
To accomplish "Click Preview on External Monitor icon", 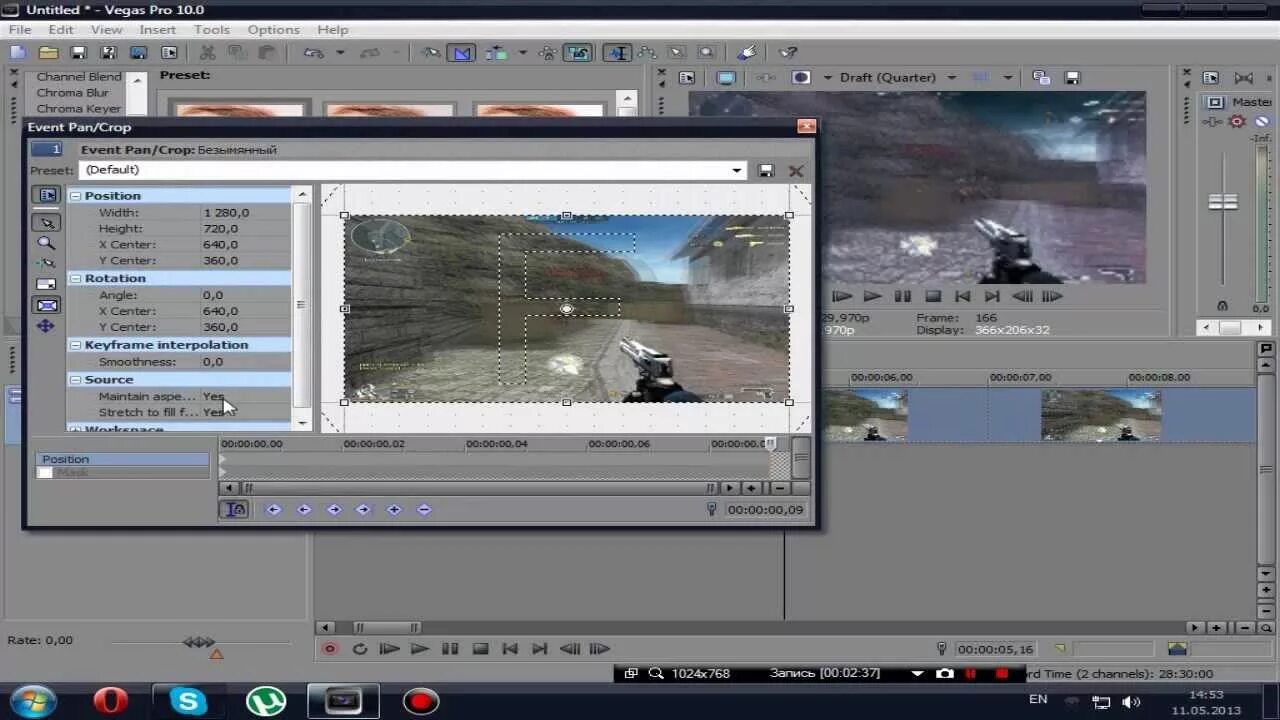I will coord(727,78).
